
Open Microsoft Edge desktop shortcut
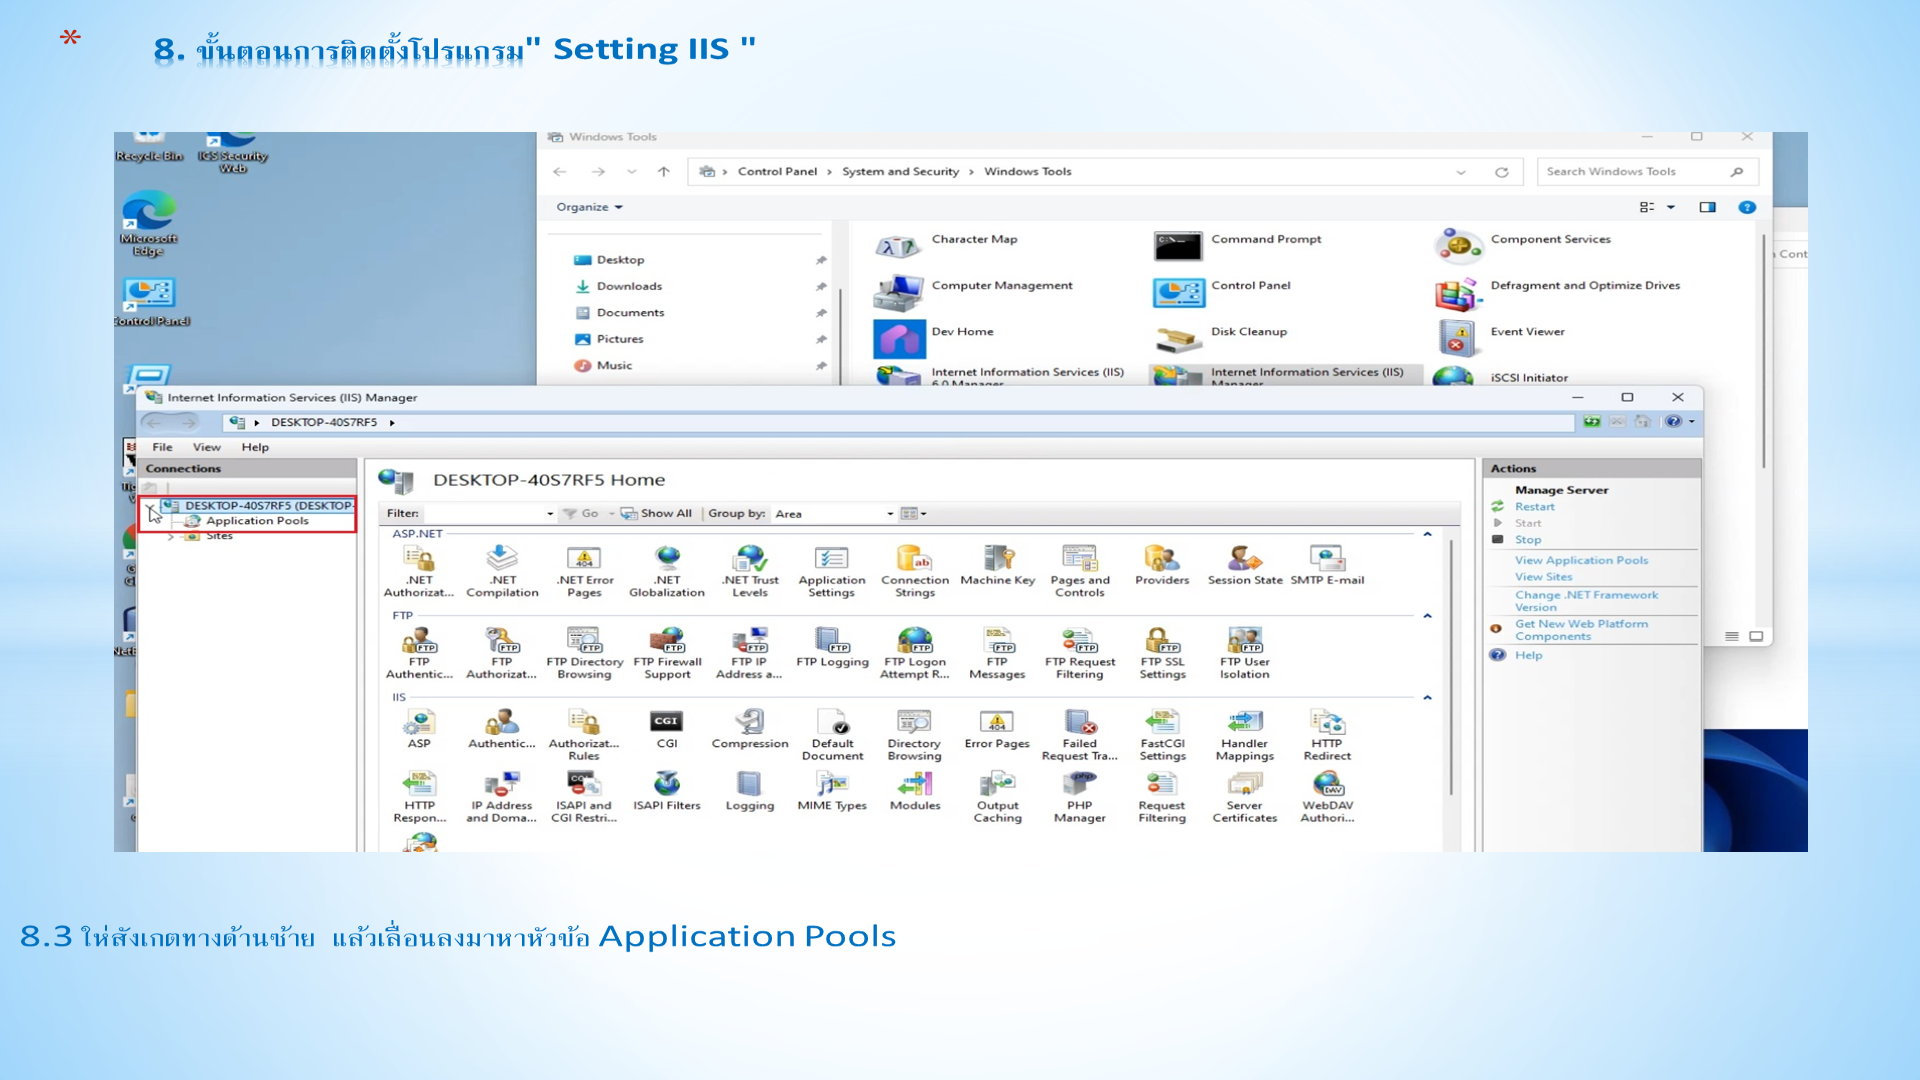pyautogui.click(x=148, y=226)
